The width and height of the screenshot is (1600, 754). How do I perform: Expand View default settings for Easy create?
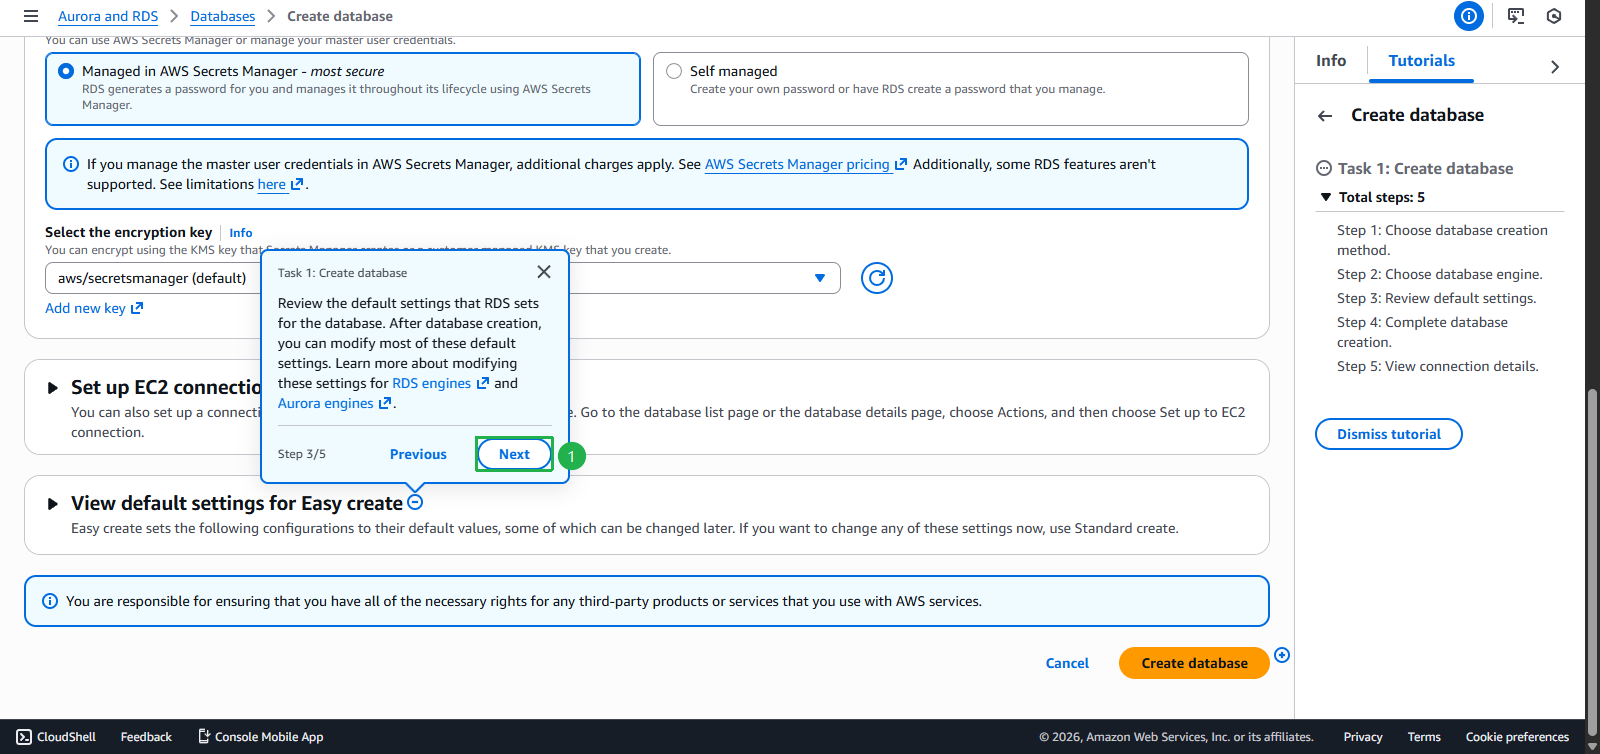[53, 504]
